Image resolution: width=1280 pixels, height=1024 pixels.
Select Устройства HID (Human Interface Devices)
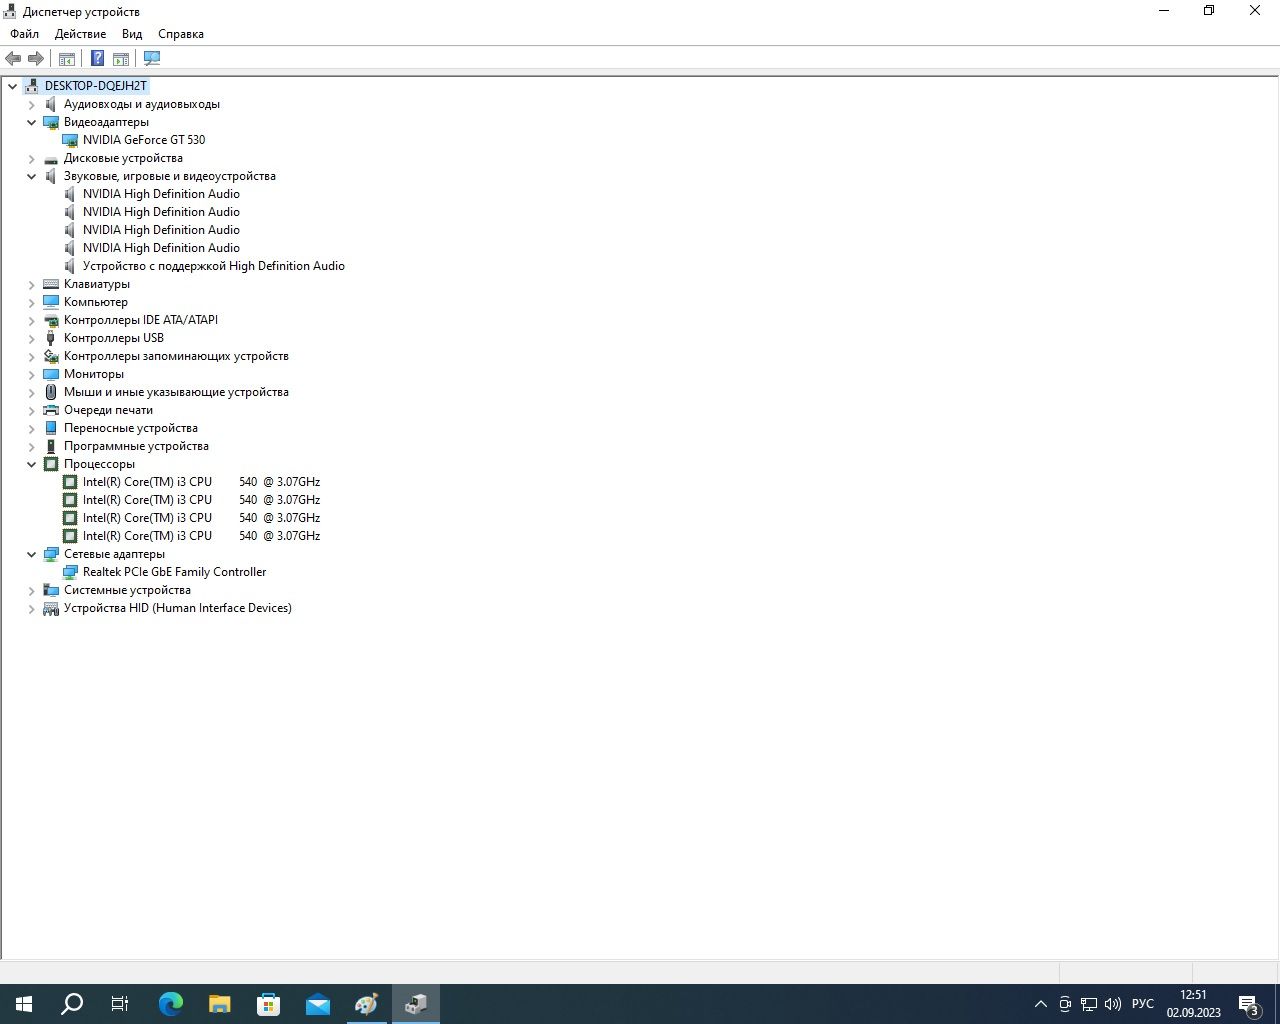(x=178, y=608)
